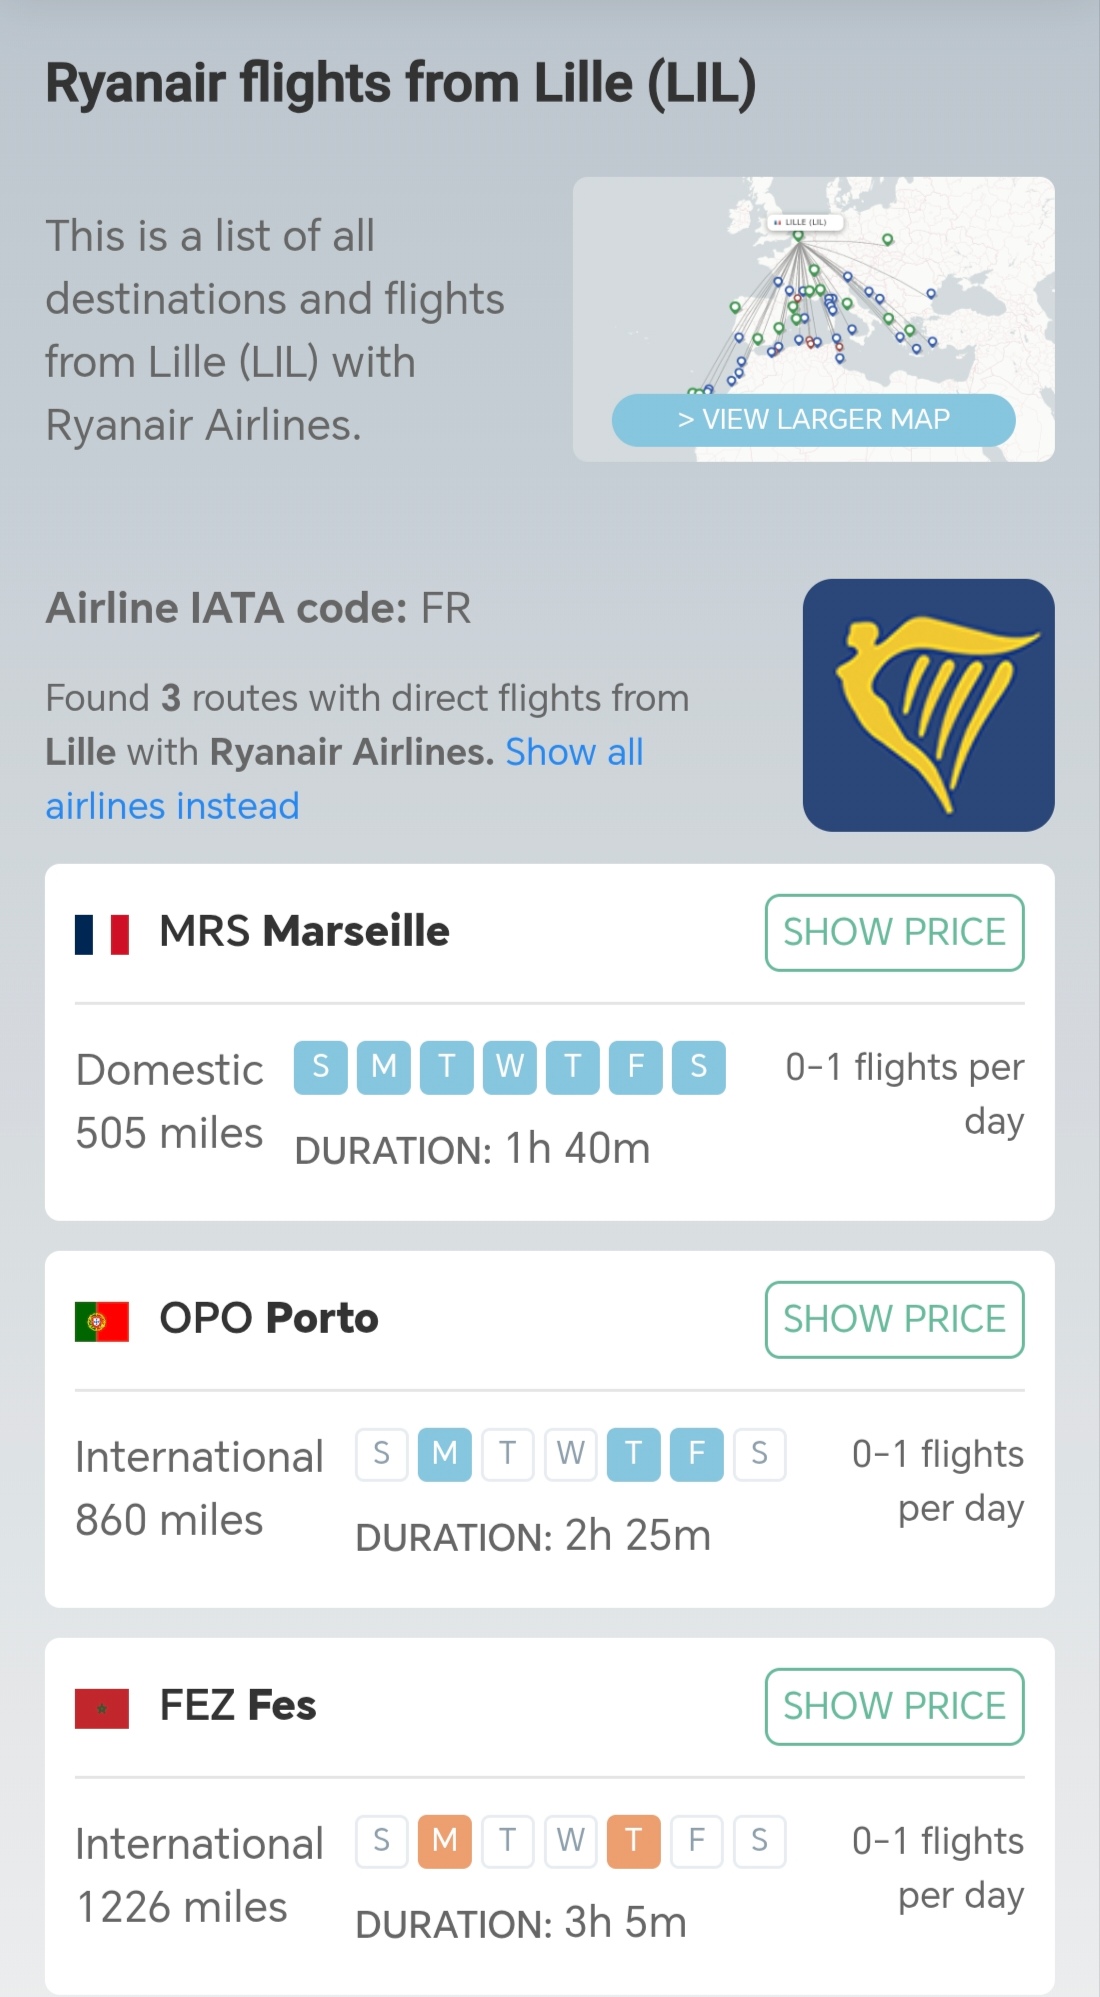
Task: Click the orange Thursday badge for Fes
Action: point(634,1841)
